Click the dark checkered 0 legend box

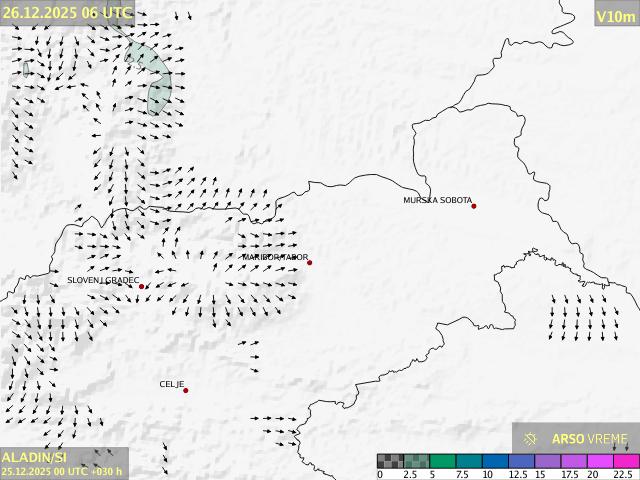[x=390, y=461]
